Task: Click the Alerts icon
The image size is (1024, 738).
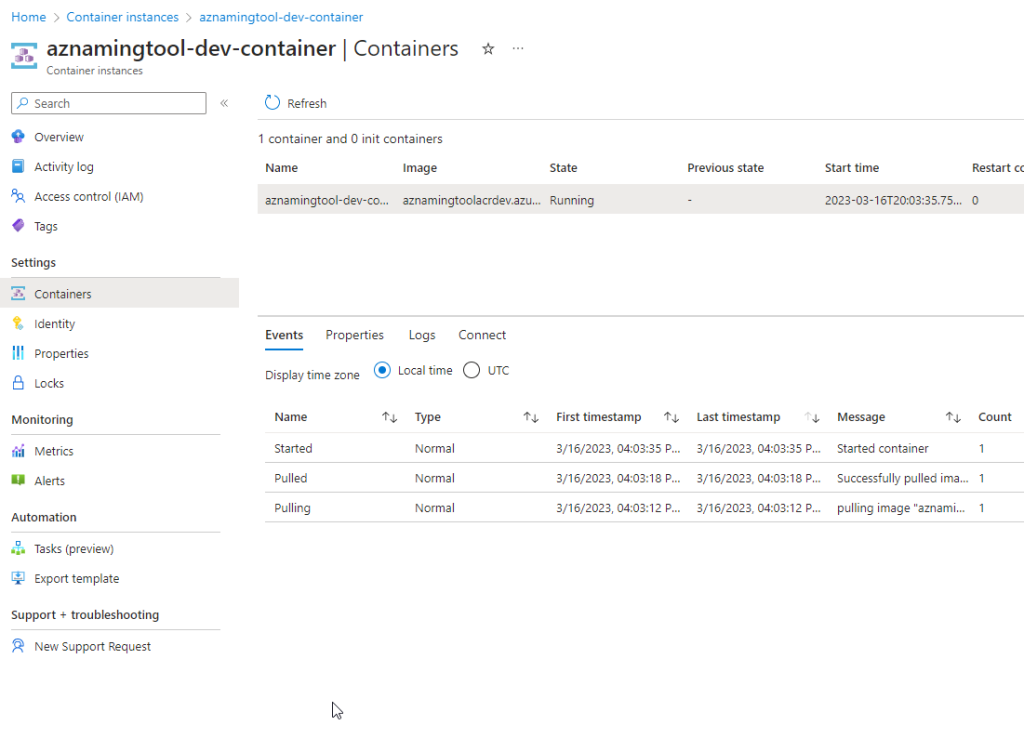Action: point(18,480)
